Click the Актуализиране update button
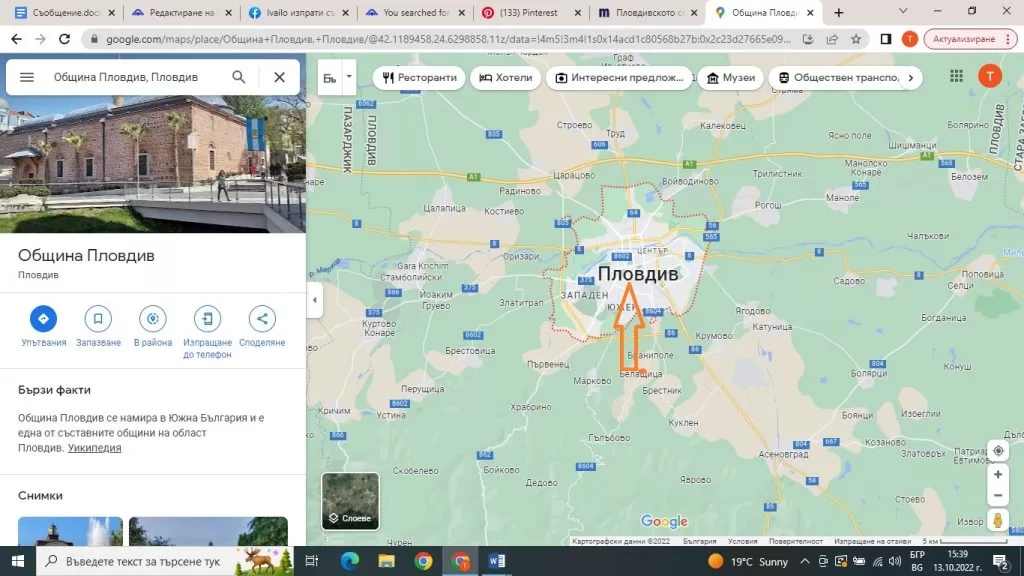The height and width of the screenshot is (576, 1024). click(968, 39)
